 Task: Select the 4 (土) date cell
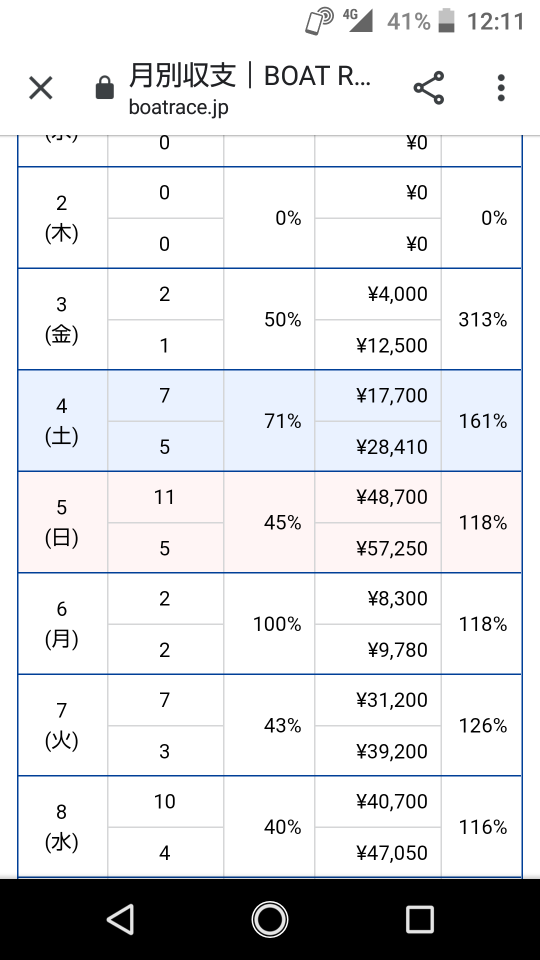[62, 421]
